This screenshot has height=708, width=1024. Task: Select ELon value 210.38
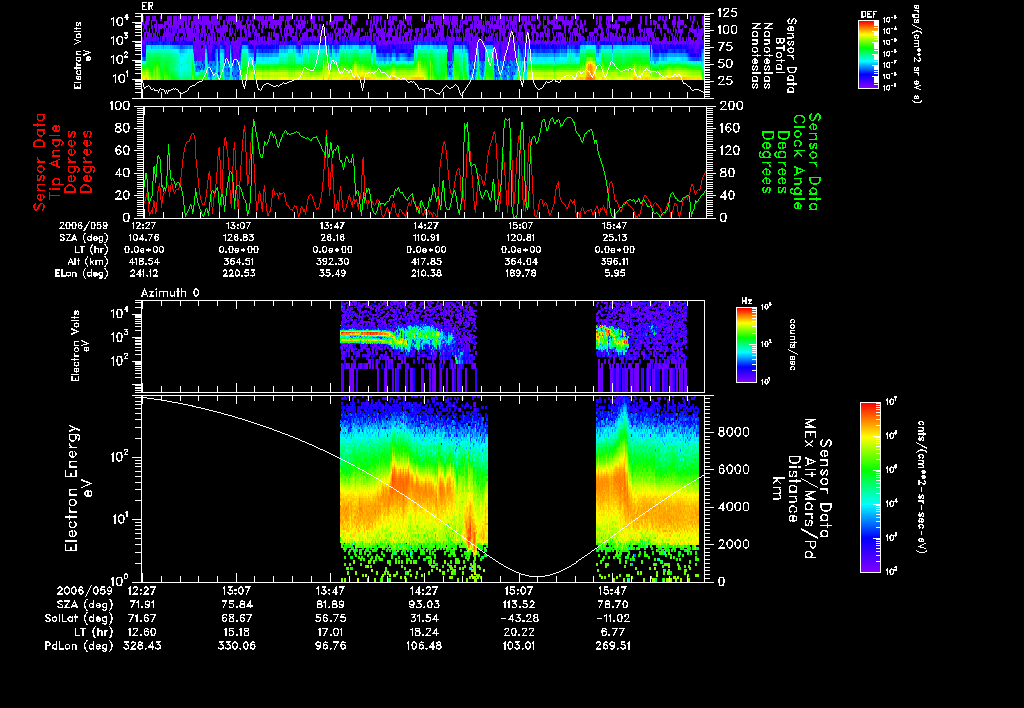pos(426,274)
